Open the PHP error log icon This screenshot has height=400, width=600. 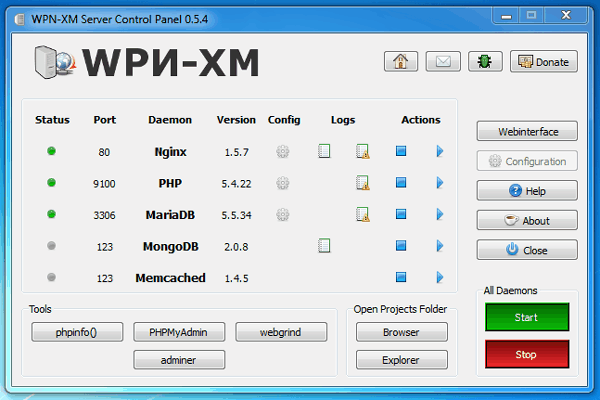(x=363, y=183)
